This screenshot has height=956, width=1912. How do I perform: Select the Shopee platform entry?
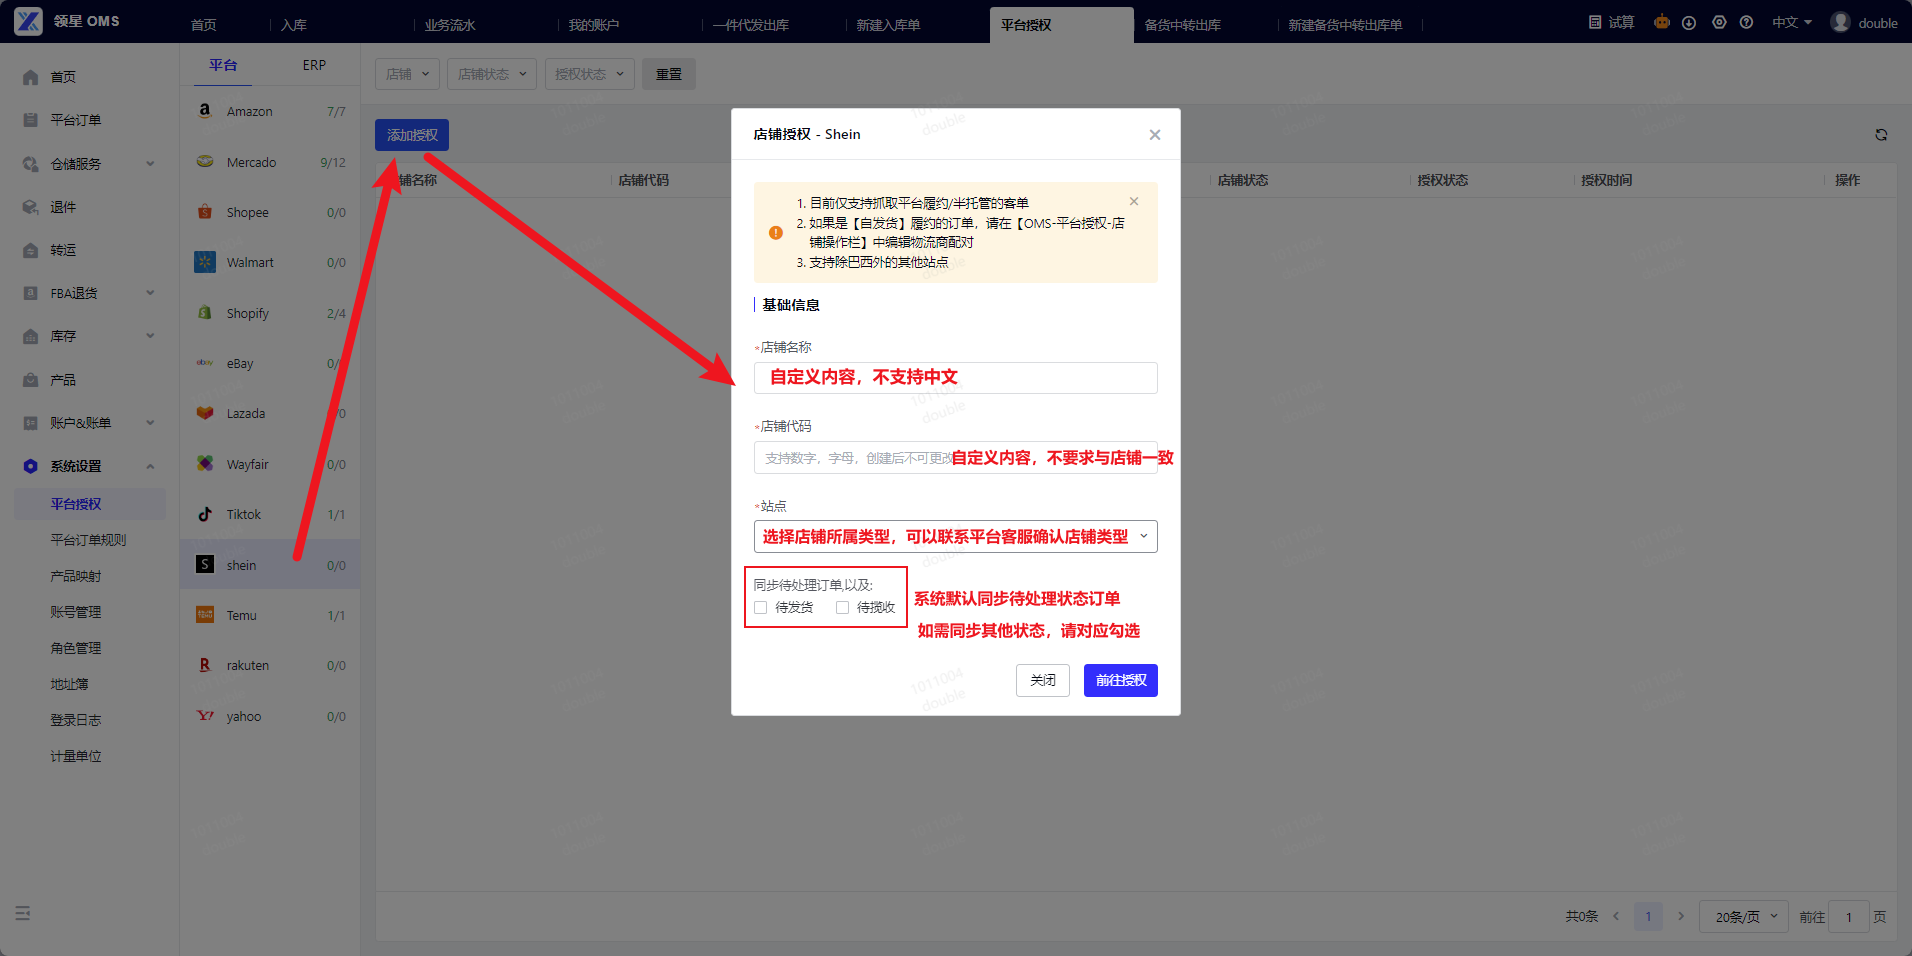click(270, 212)
